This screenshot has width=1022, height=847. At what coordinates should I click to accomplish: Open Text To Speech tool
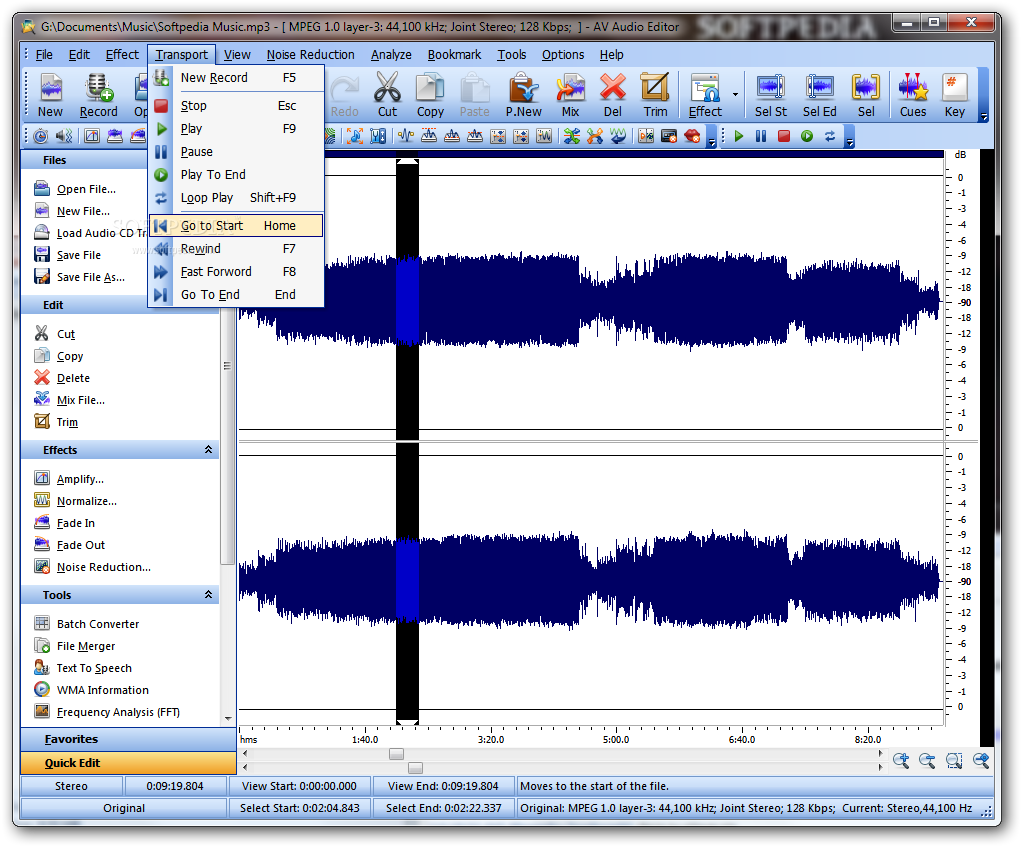coord(94,668)
